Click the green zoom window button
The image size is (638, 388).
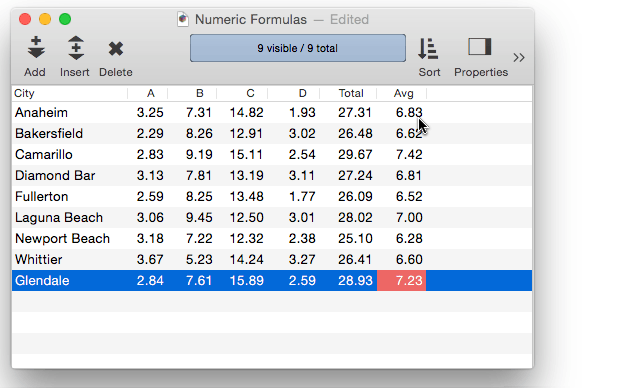tap(65, 19)
